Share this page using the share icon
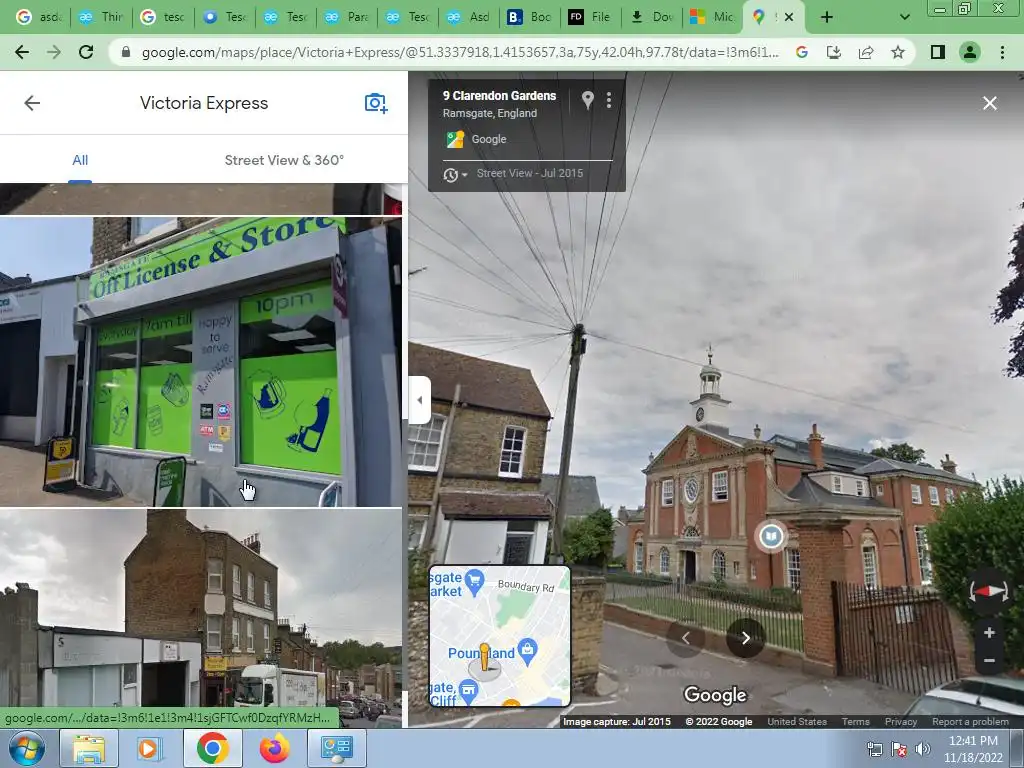Image resolution: width=1024 pixels, height=768 pixels. (866, 52)
